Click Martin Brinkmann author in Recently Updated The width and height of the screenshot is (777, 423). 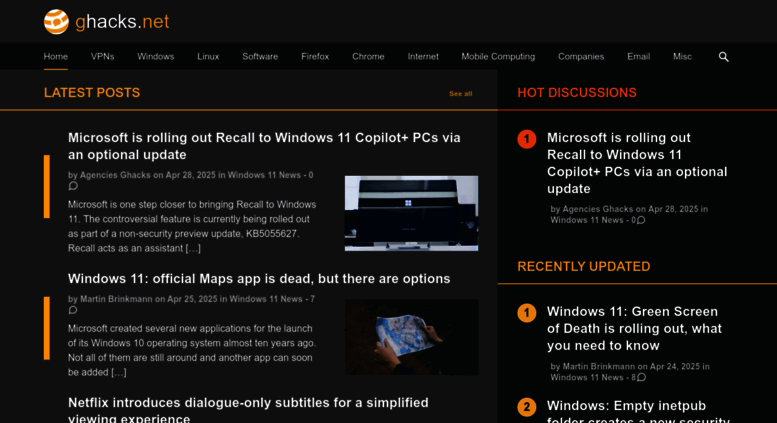pyautogui.click(x=599, y=367)
